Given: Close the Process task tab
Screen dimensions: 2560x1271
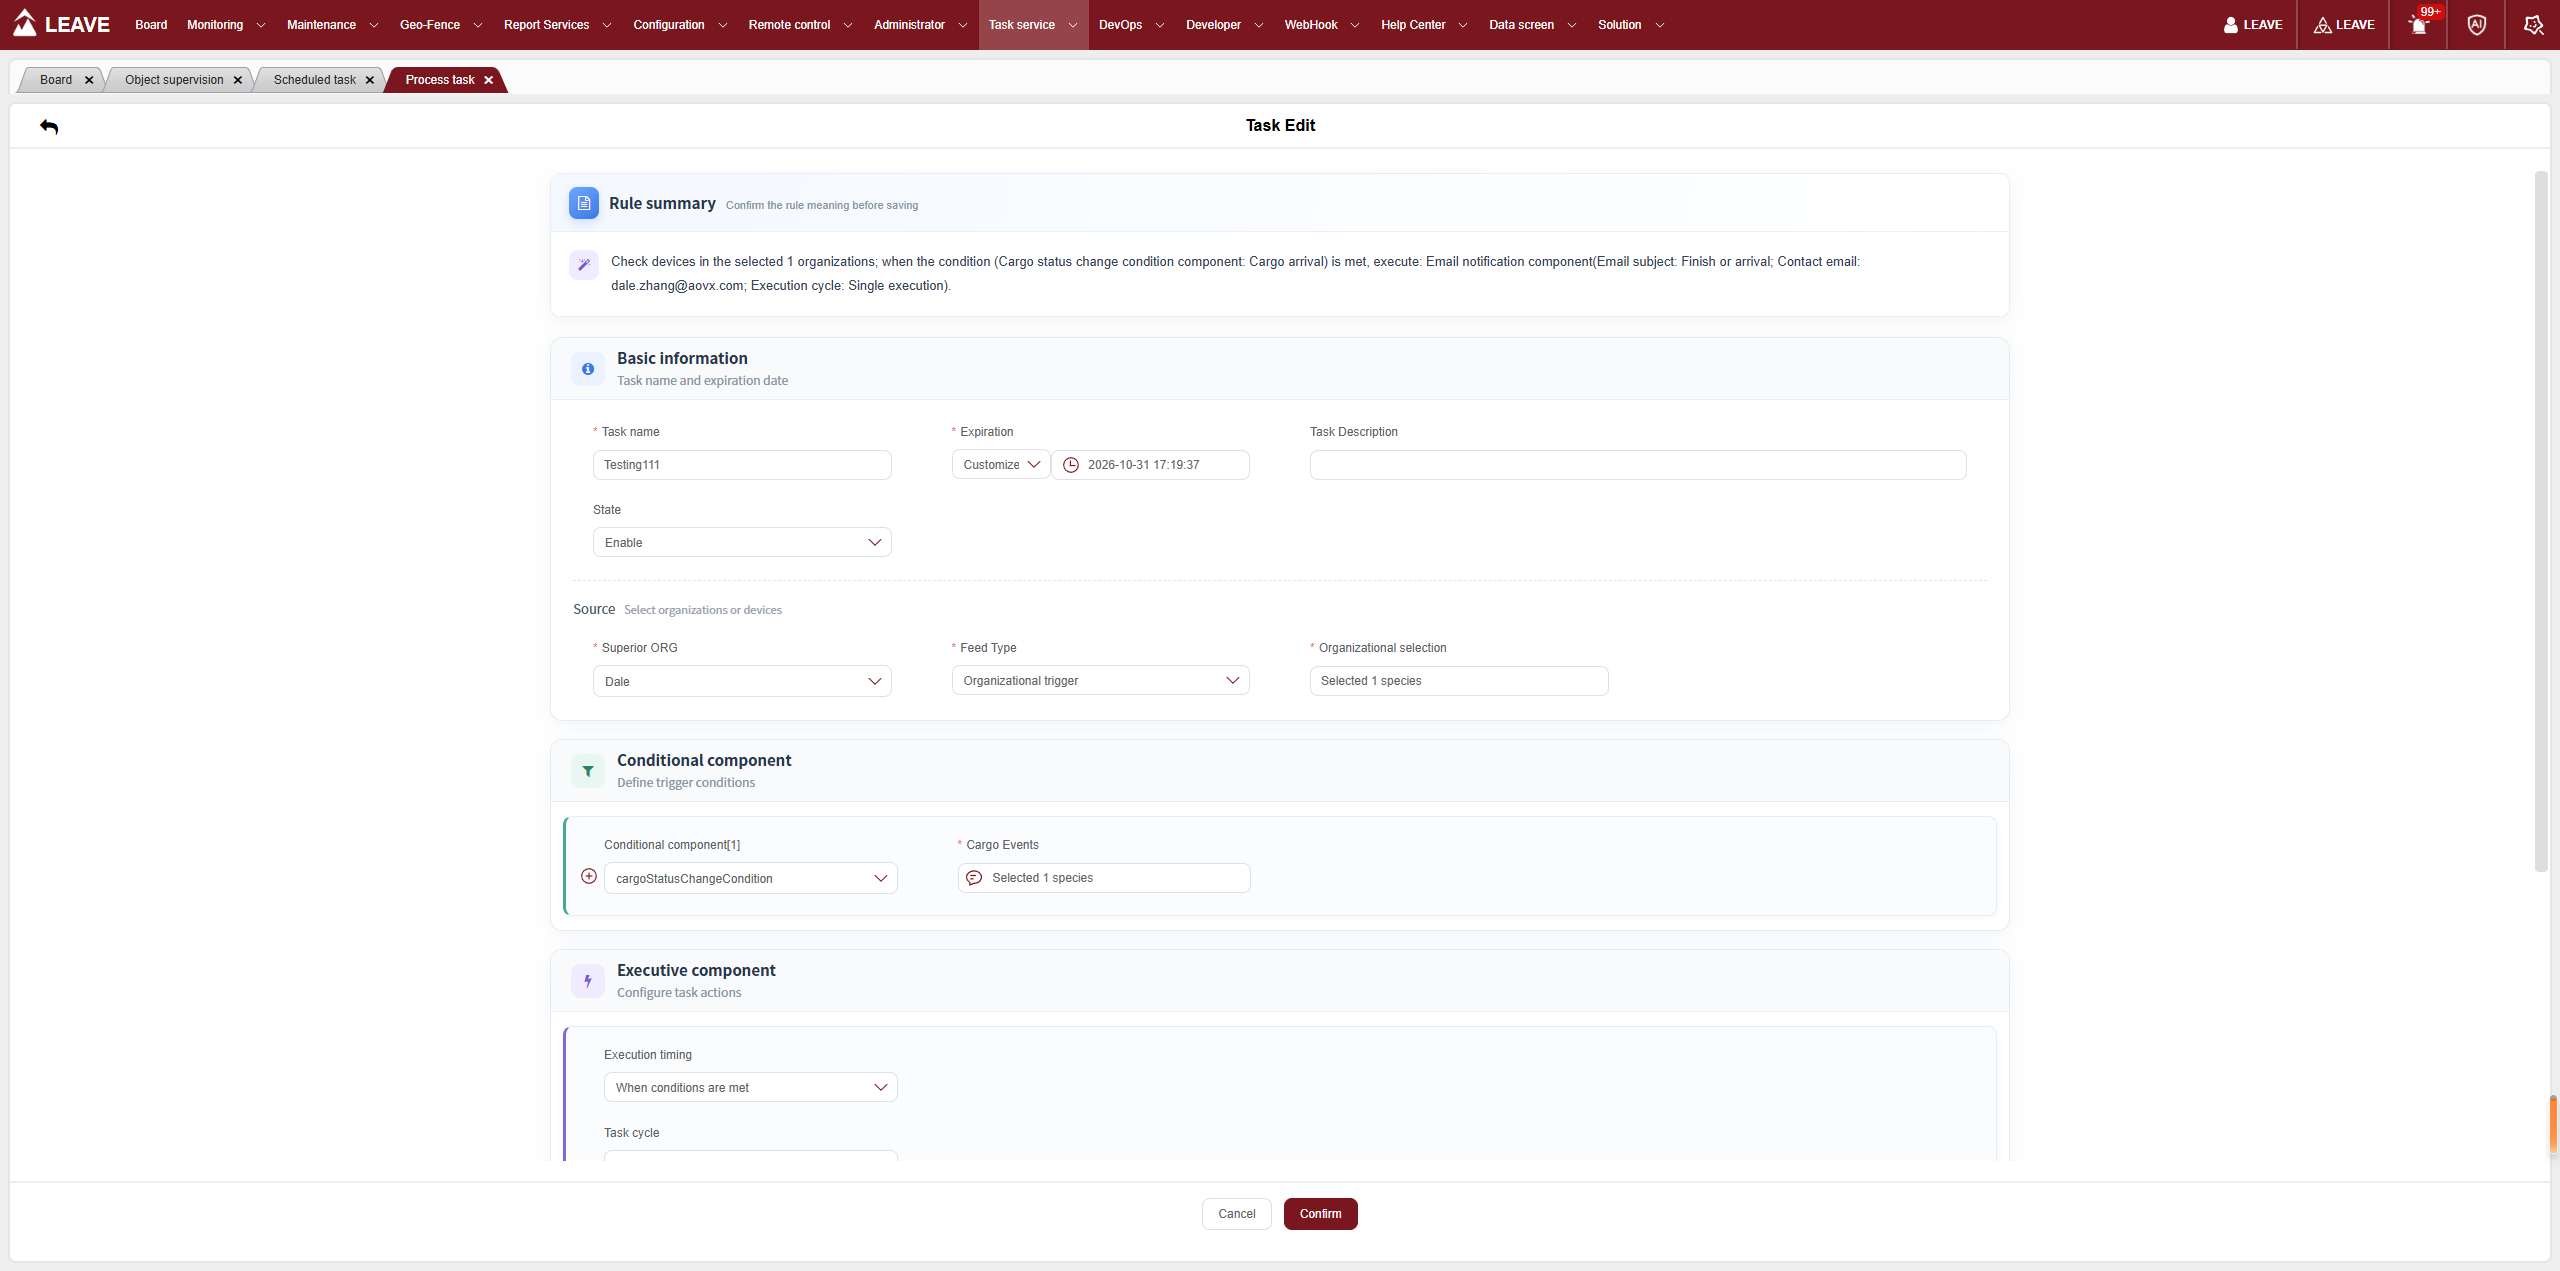Looking at the screenshot, I should (x=489, y=80).
